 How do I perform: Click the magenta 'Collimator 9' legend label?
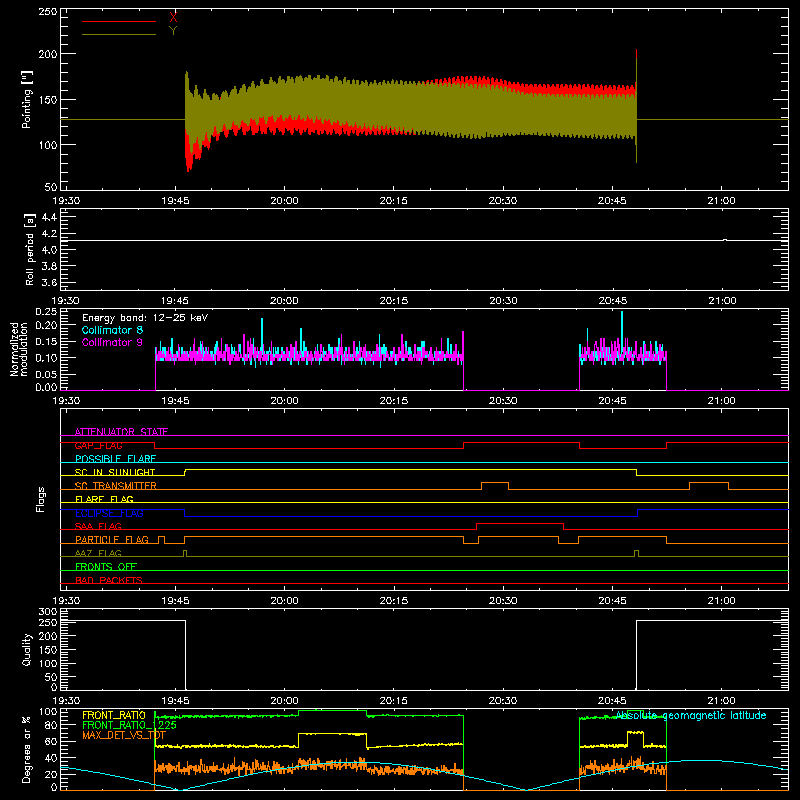click(x=112, y=342)
